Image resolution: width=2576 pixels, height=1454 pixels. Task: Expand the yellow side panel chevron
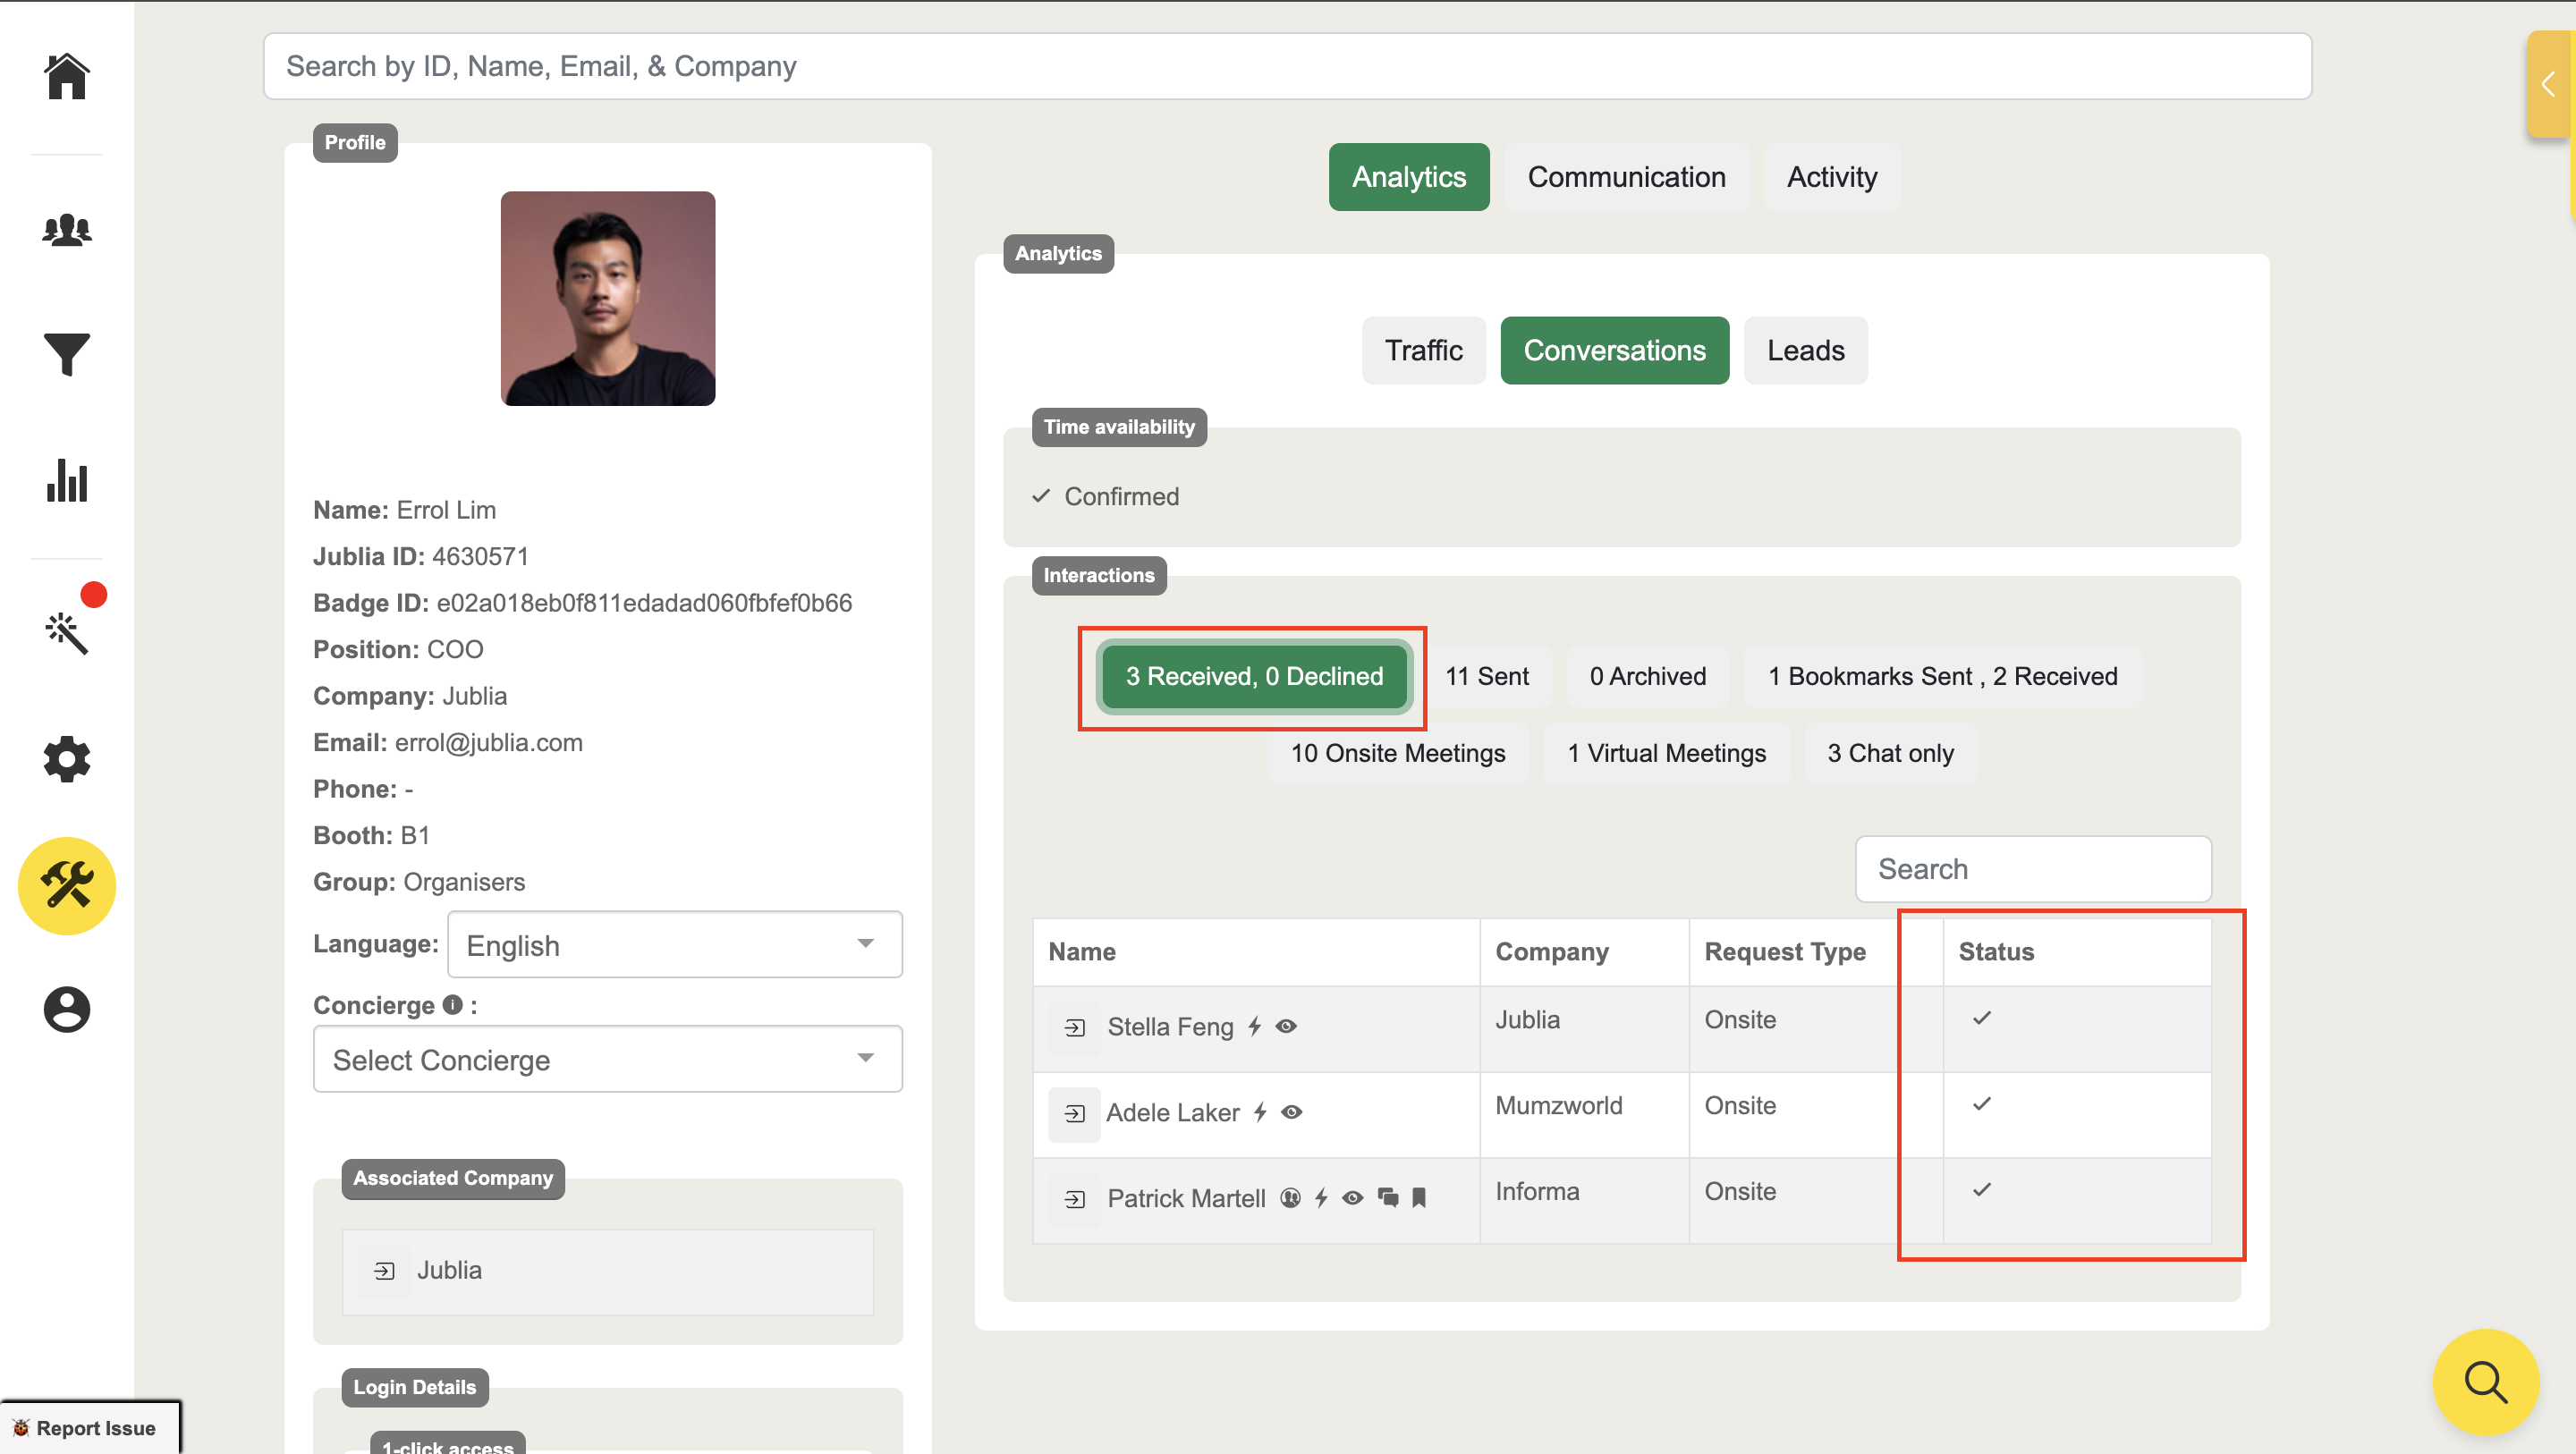(2548, 84)
